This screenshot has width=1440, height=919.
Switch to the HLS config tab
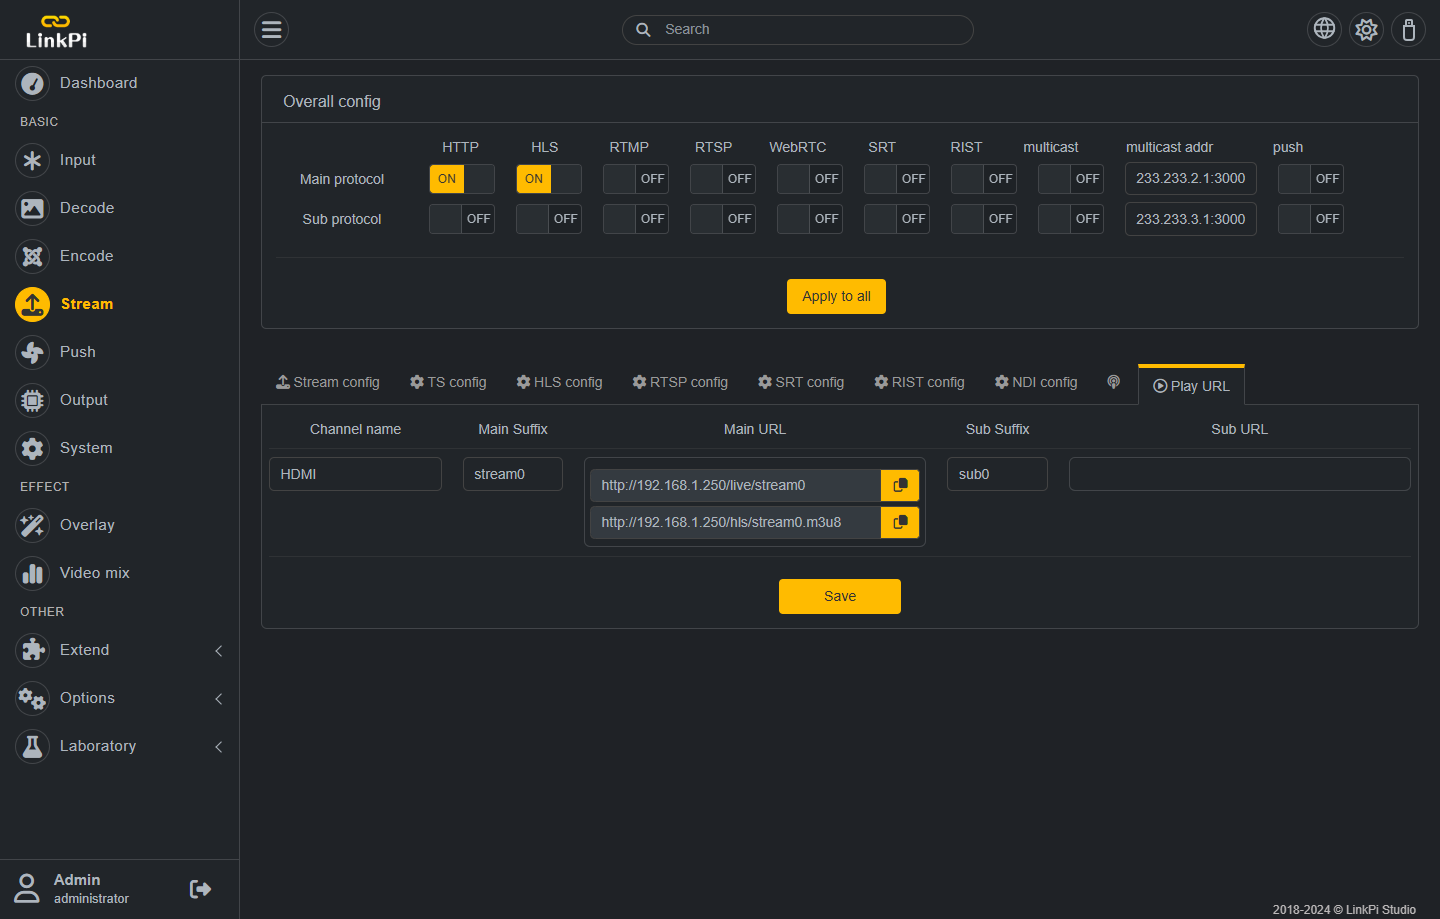[559, 382]
